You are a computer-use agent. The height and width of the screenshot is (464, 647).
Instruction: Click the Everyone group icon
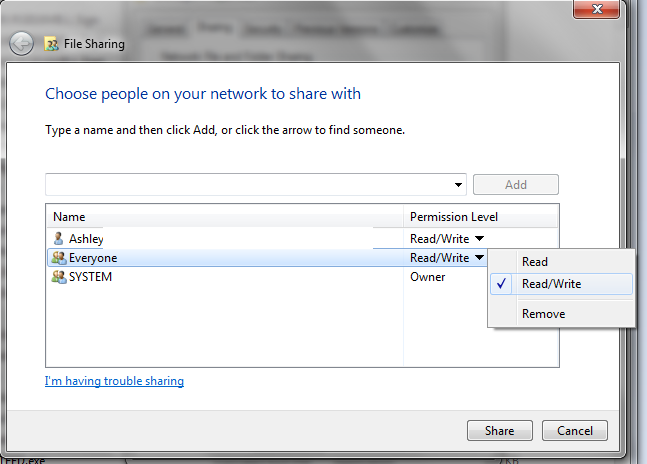[58, 258]
